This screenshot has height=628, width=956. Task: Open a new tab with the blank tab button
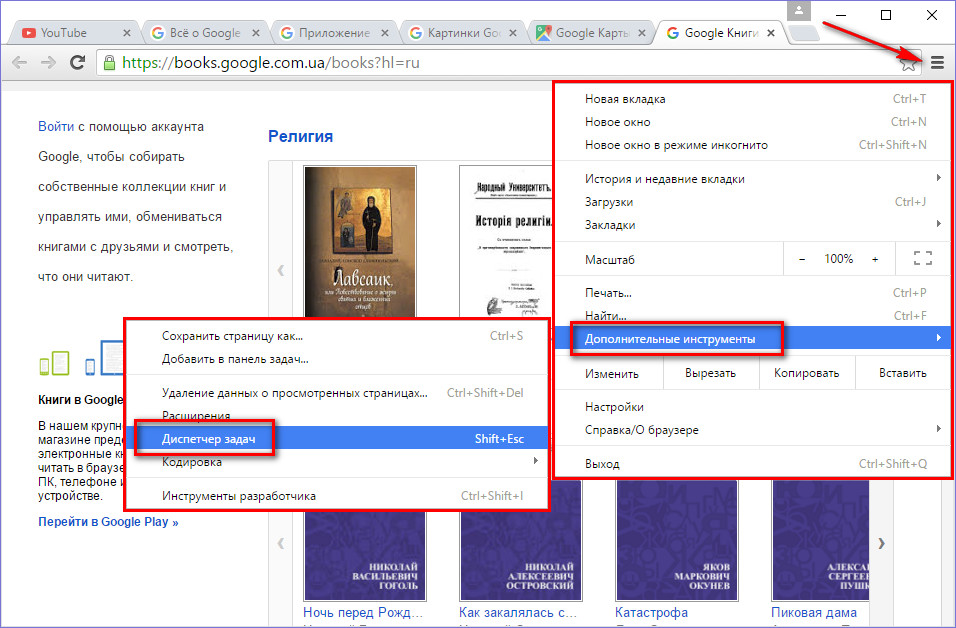pyautogui.click(x=805, y=33)
